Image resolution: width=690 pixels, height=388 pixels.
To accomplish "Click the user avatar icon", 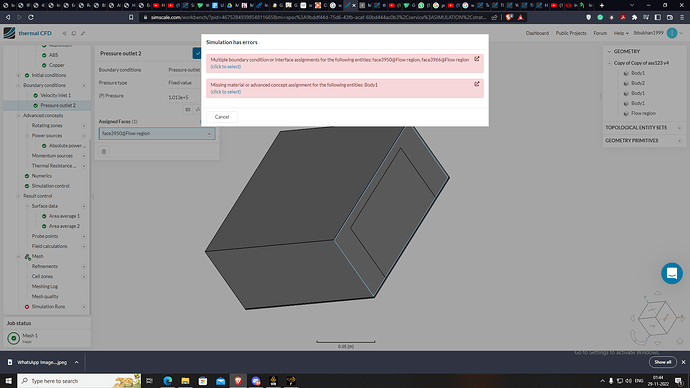I will [672, 33].
